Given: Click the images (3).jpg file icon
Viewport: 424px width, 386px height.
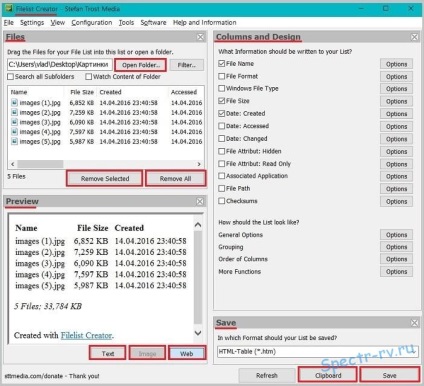Looking at the screenshot, I should coord(14,122).
